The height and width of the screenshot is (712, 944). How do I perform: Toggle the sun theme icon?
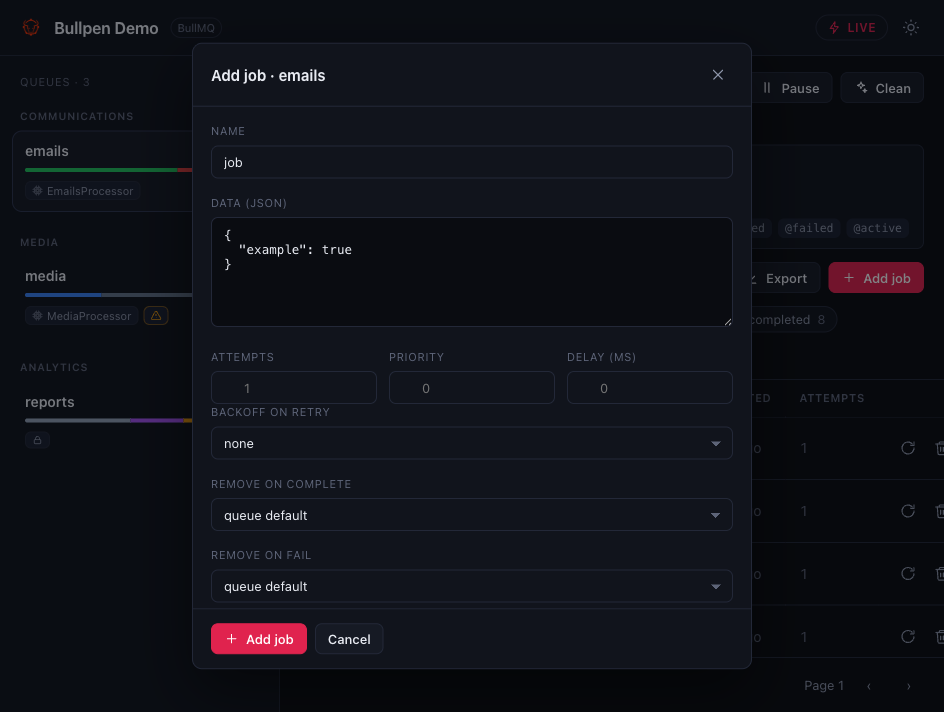point(910,28)
